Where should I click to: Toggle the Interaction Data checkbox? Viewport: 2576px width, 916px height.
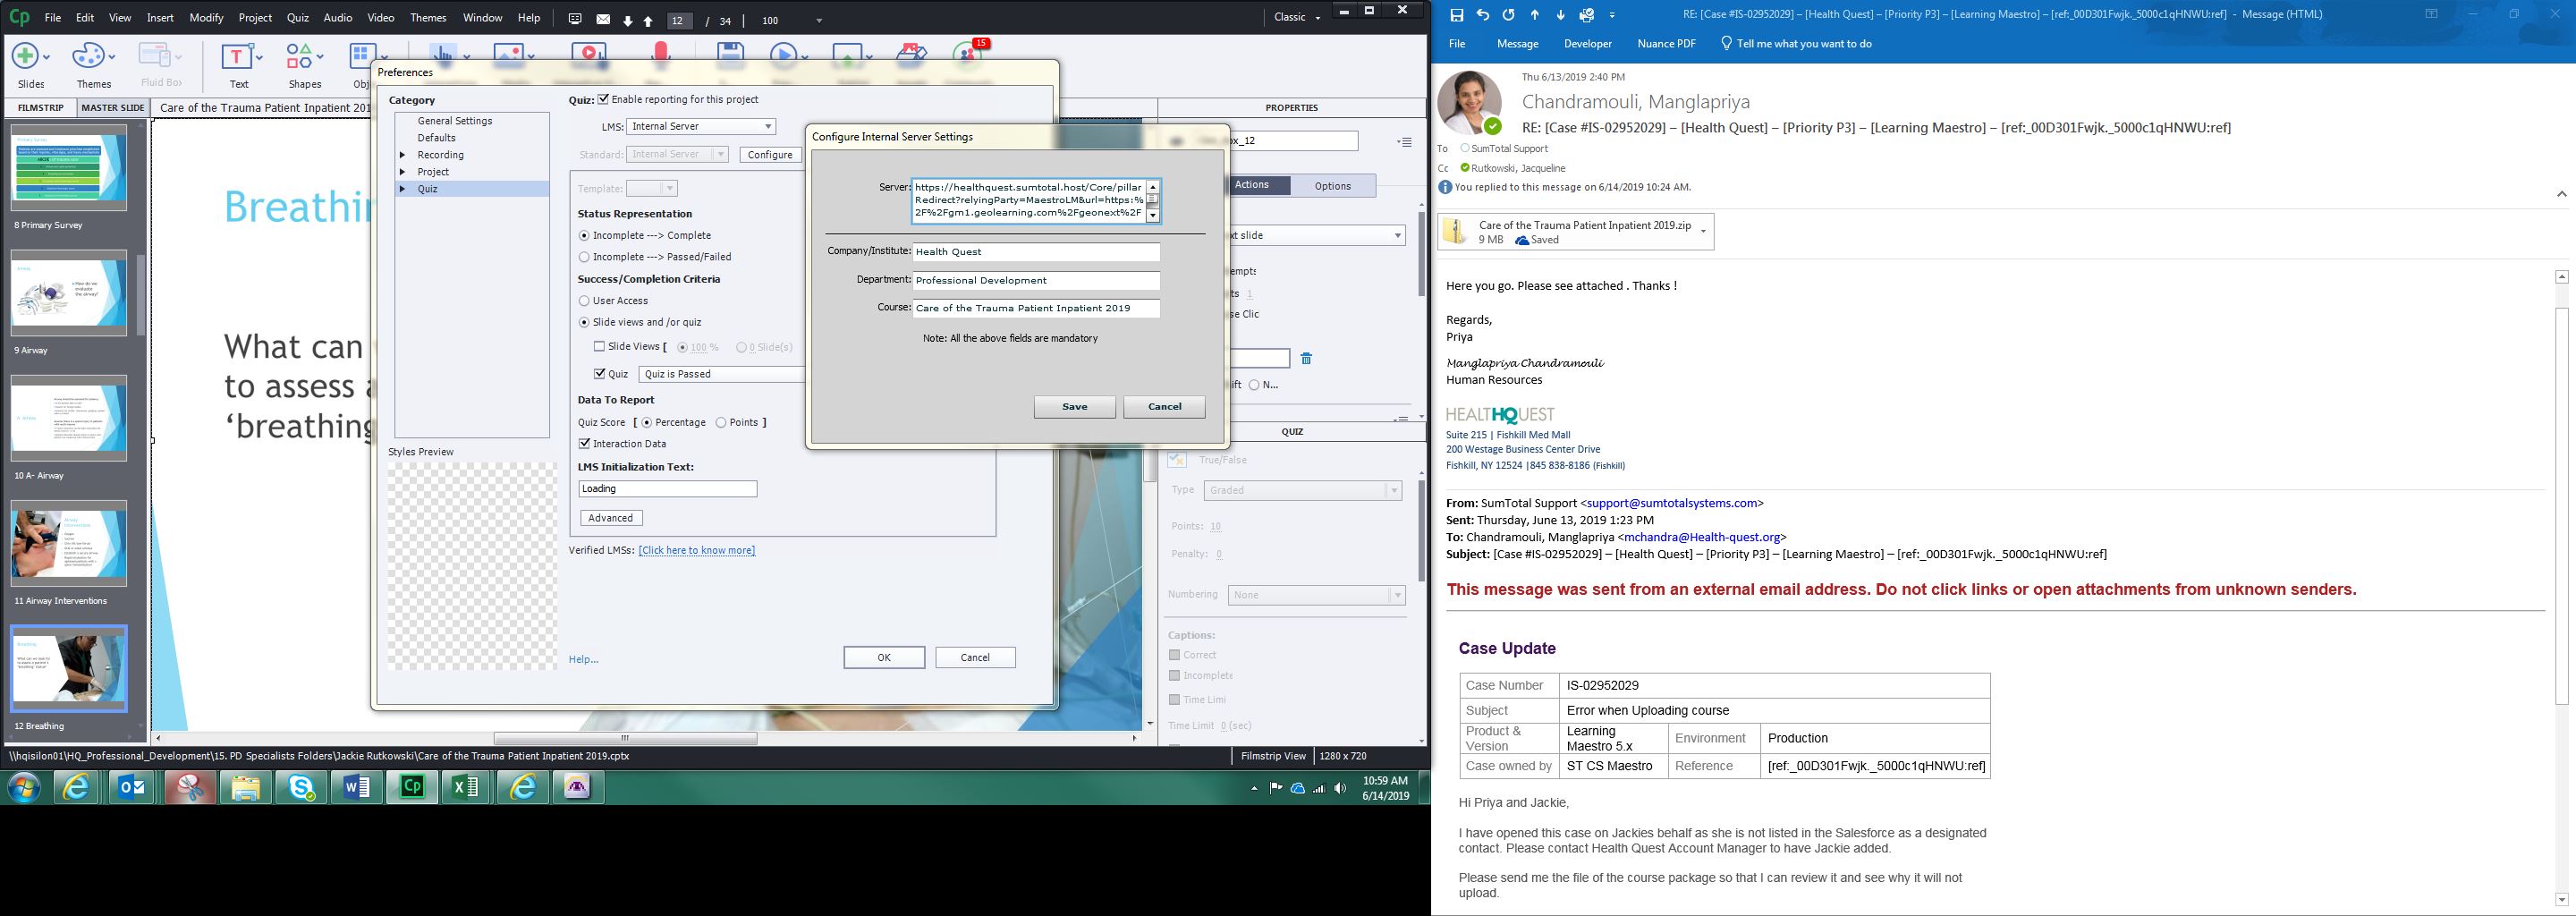[585, 444]
